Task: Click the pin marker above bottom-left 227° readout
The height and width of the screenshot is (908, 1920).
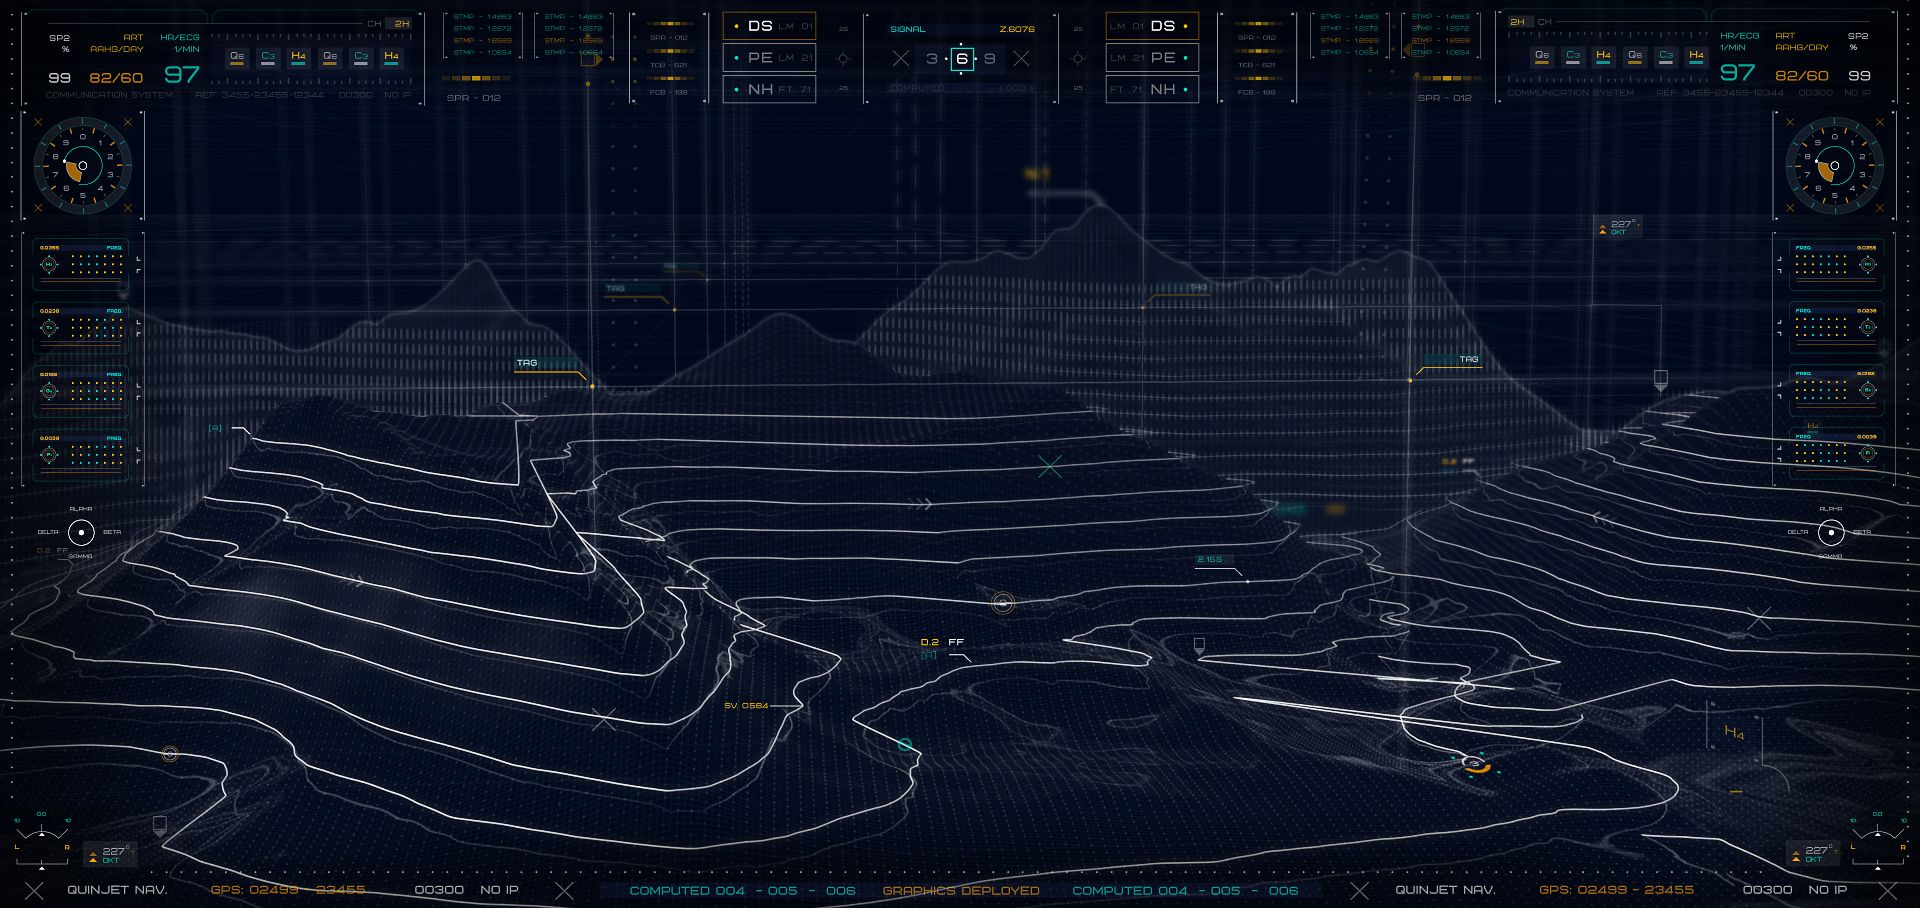Action: point(159,825)
